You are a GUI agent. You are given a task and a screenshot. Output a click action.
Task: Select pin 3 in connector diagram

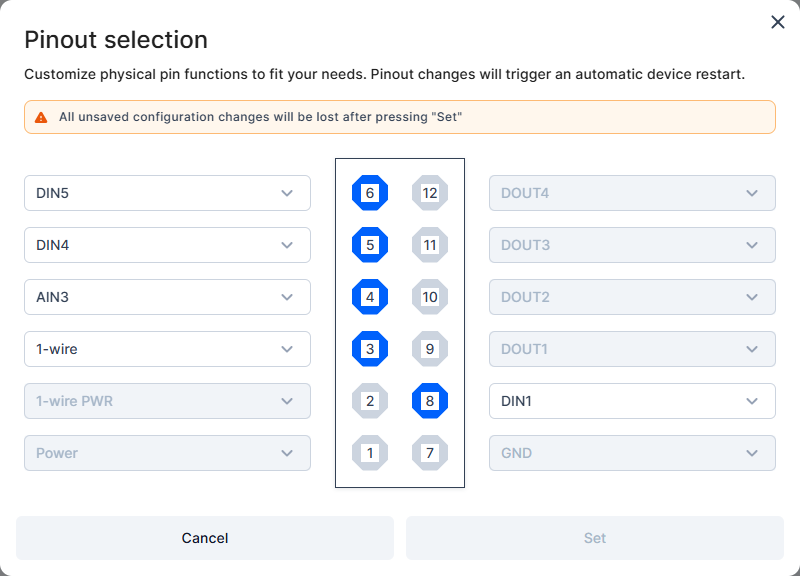coord(370,349)
